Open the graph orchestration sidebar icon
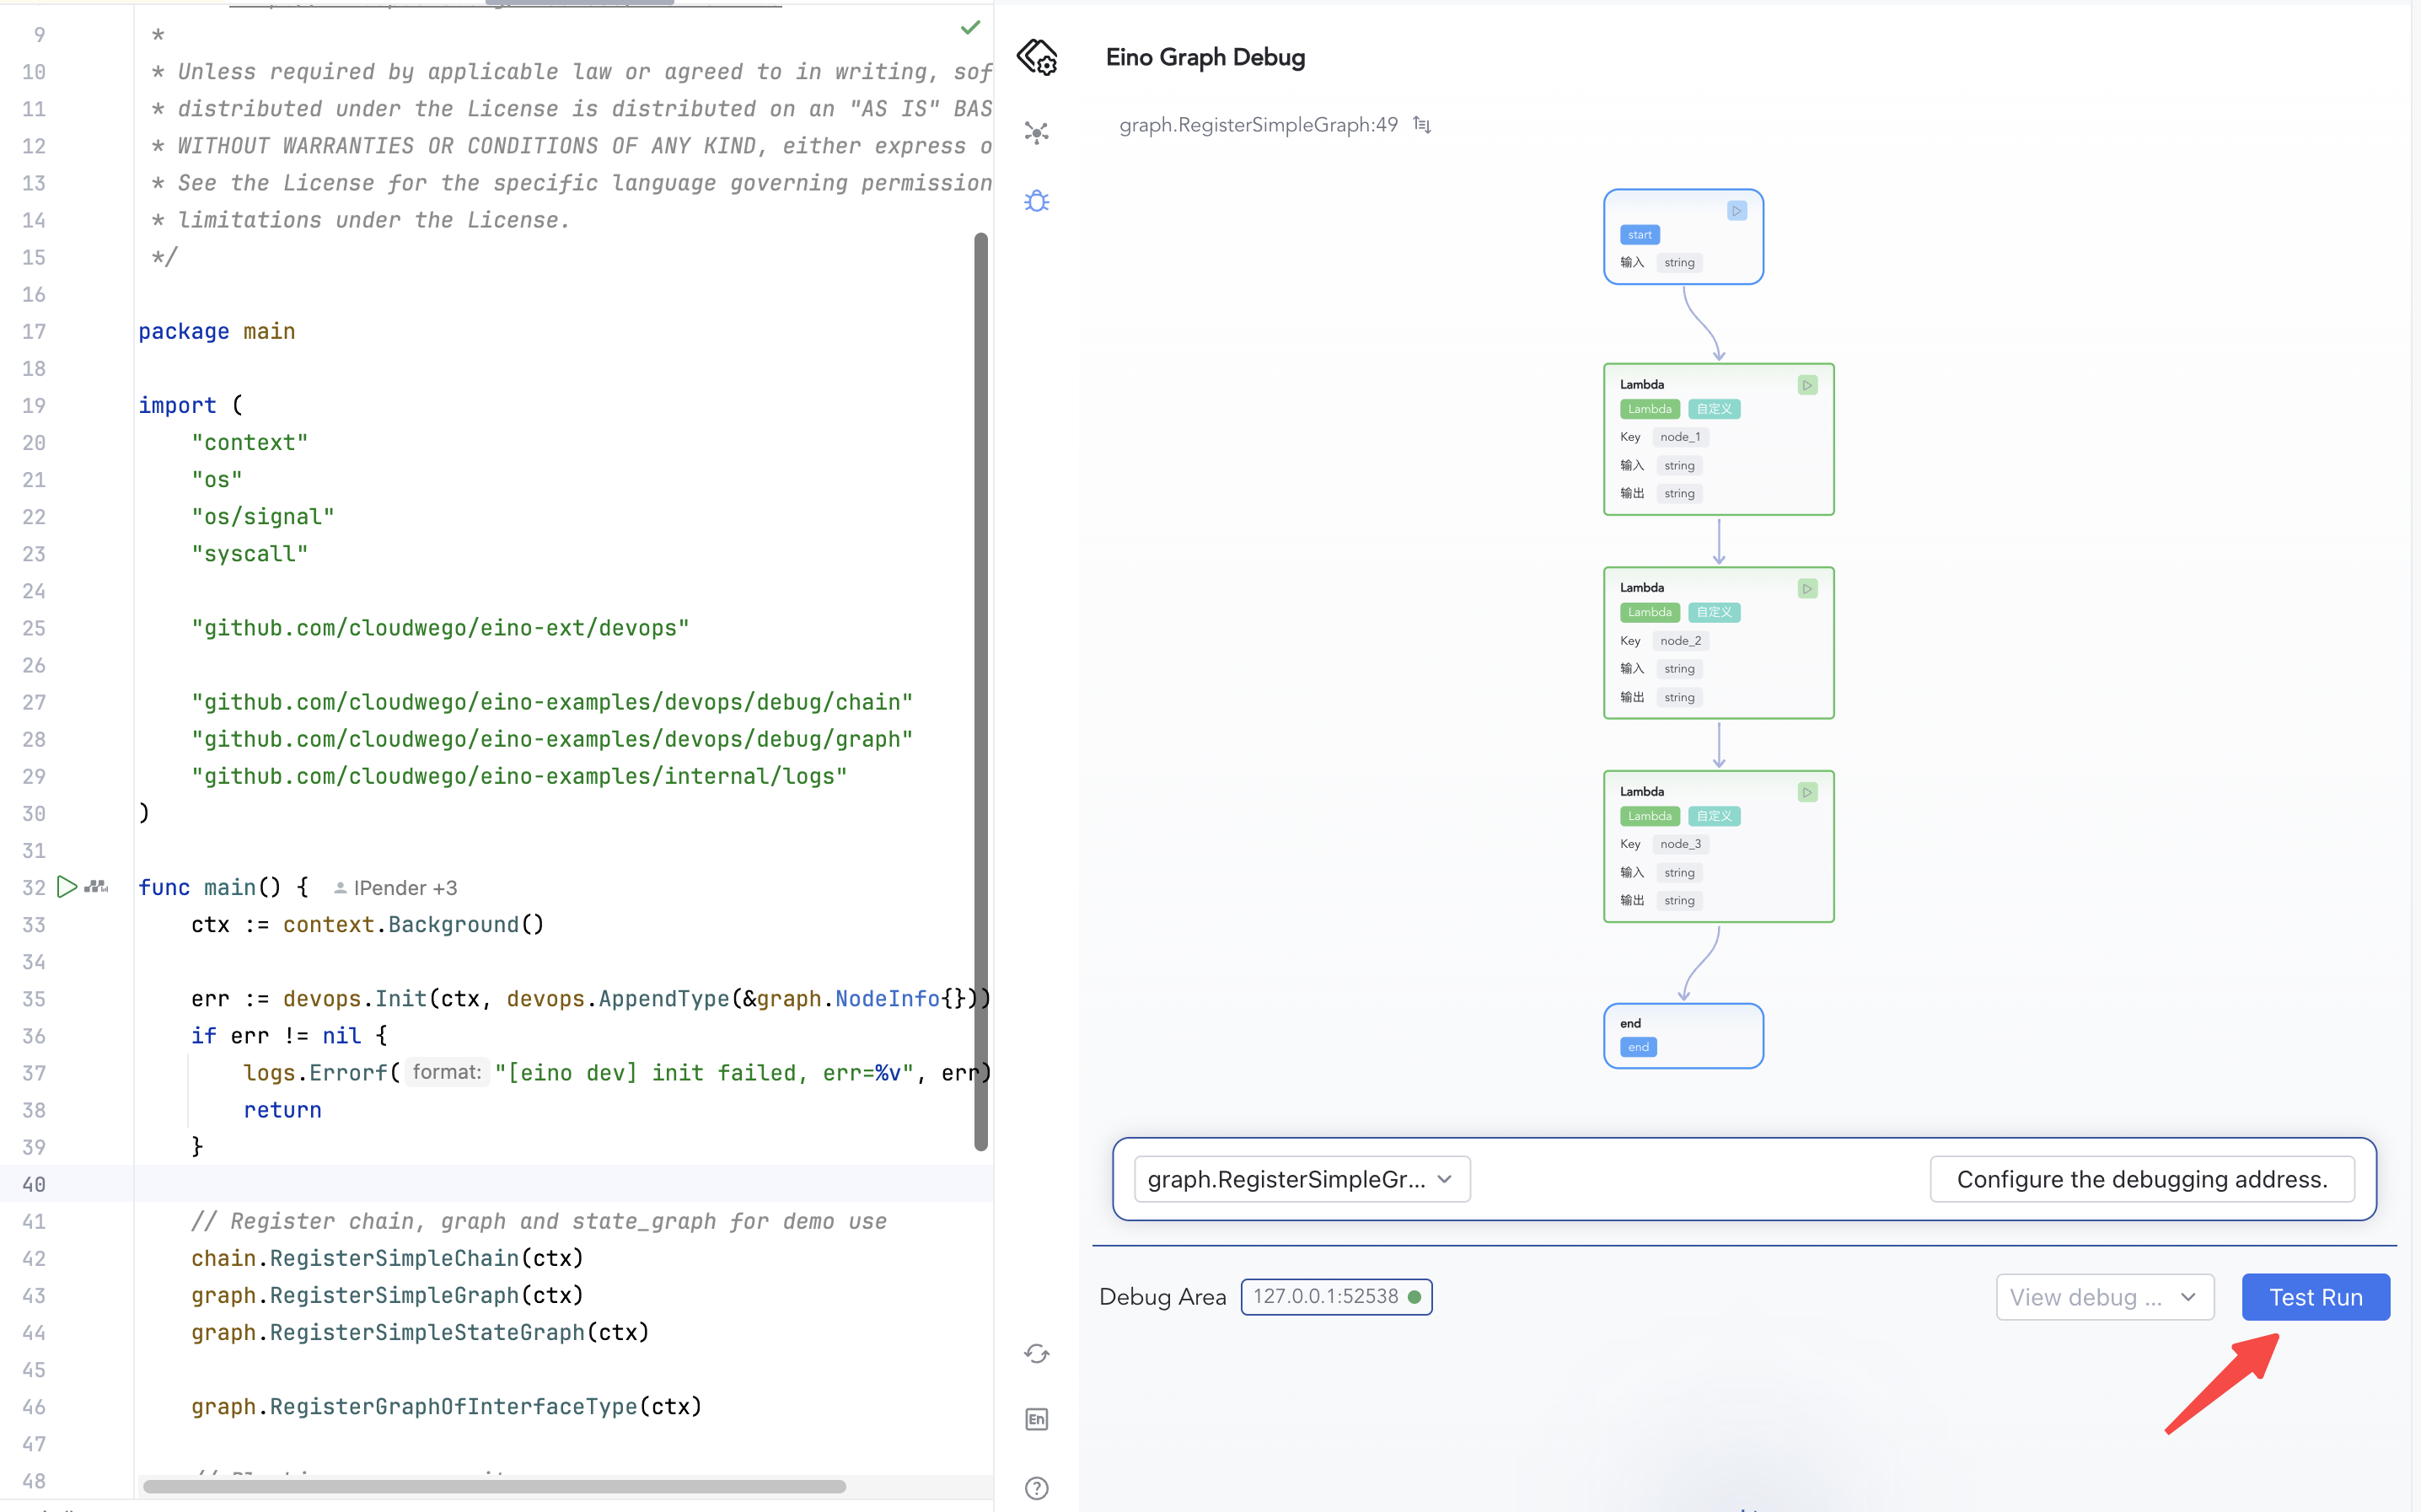The width and height of the screenshot is (2421, 1512). 1036,133
